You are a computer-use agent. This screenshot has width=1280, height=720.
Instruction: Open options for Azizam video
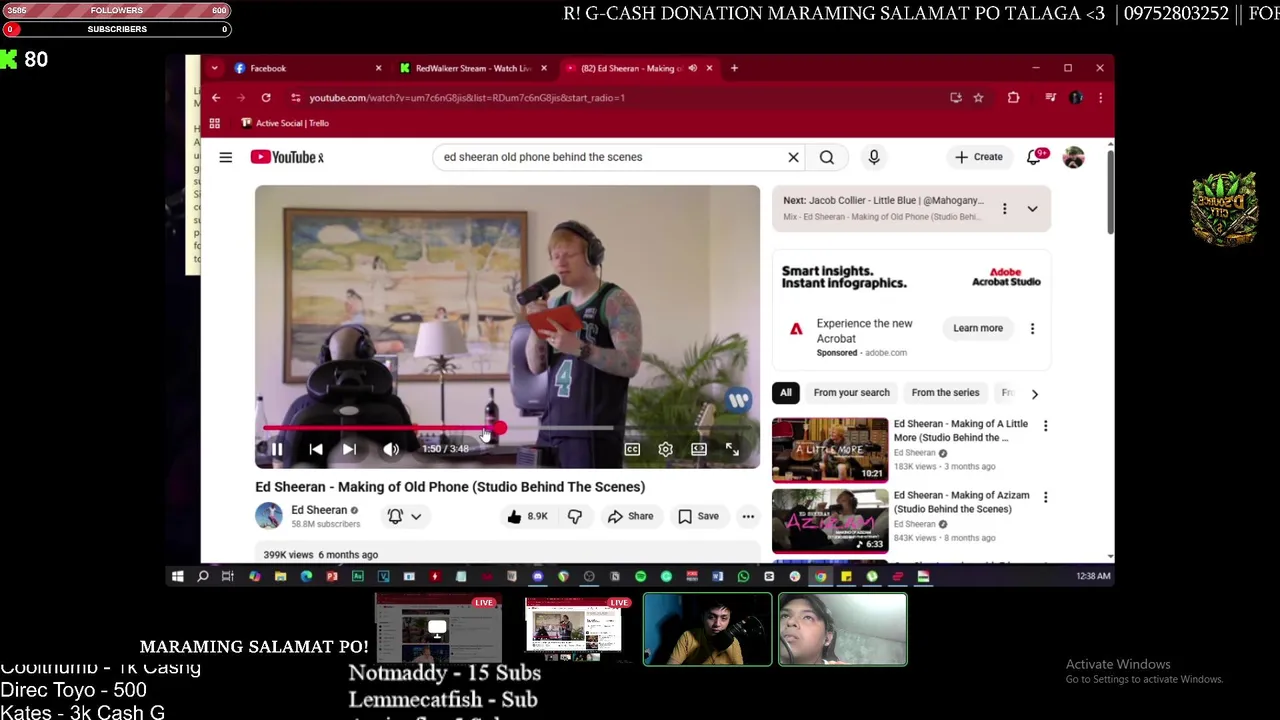click(x=1045, y=498)
